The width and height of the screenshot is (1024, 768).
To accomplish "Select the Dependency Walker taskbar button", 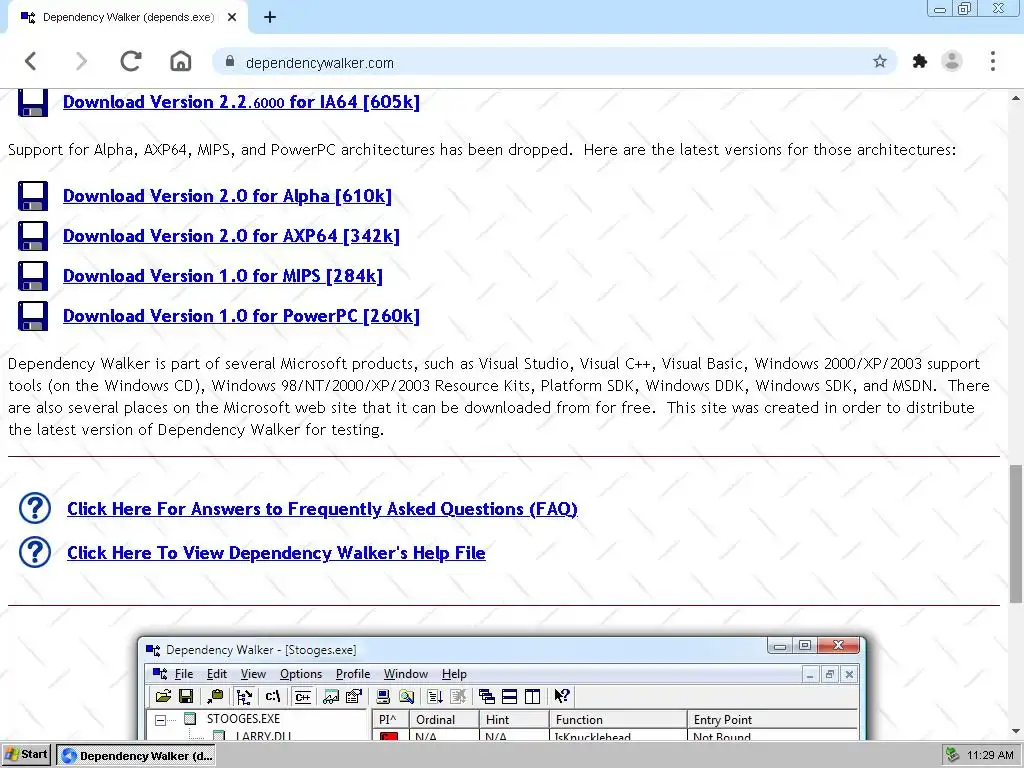I will [136, 756].
